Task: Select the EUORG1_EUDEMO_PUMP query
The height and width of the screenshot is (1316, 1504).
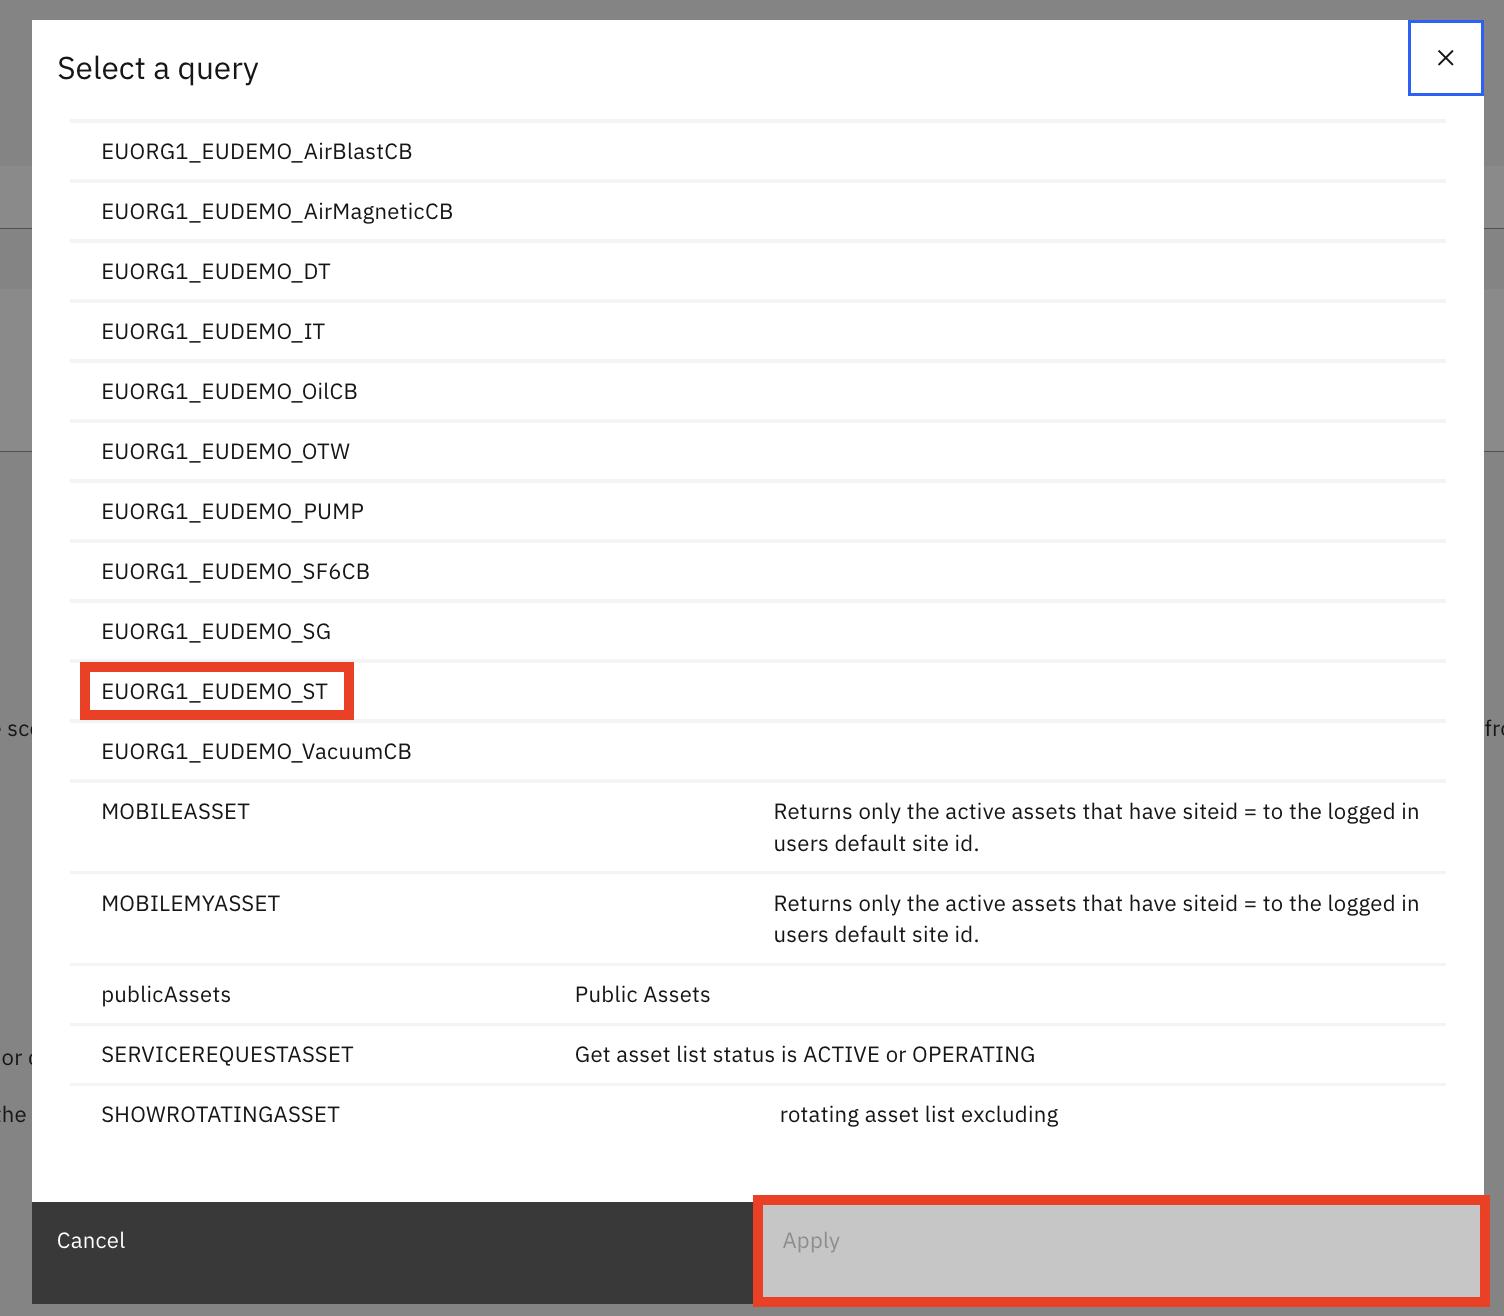Action: (757, 511)
